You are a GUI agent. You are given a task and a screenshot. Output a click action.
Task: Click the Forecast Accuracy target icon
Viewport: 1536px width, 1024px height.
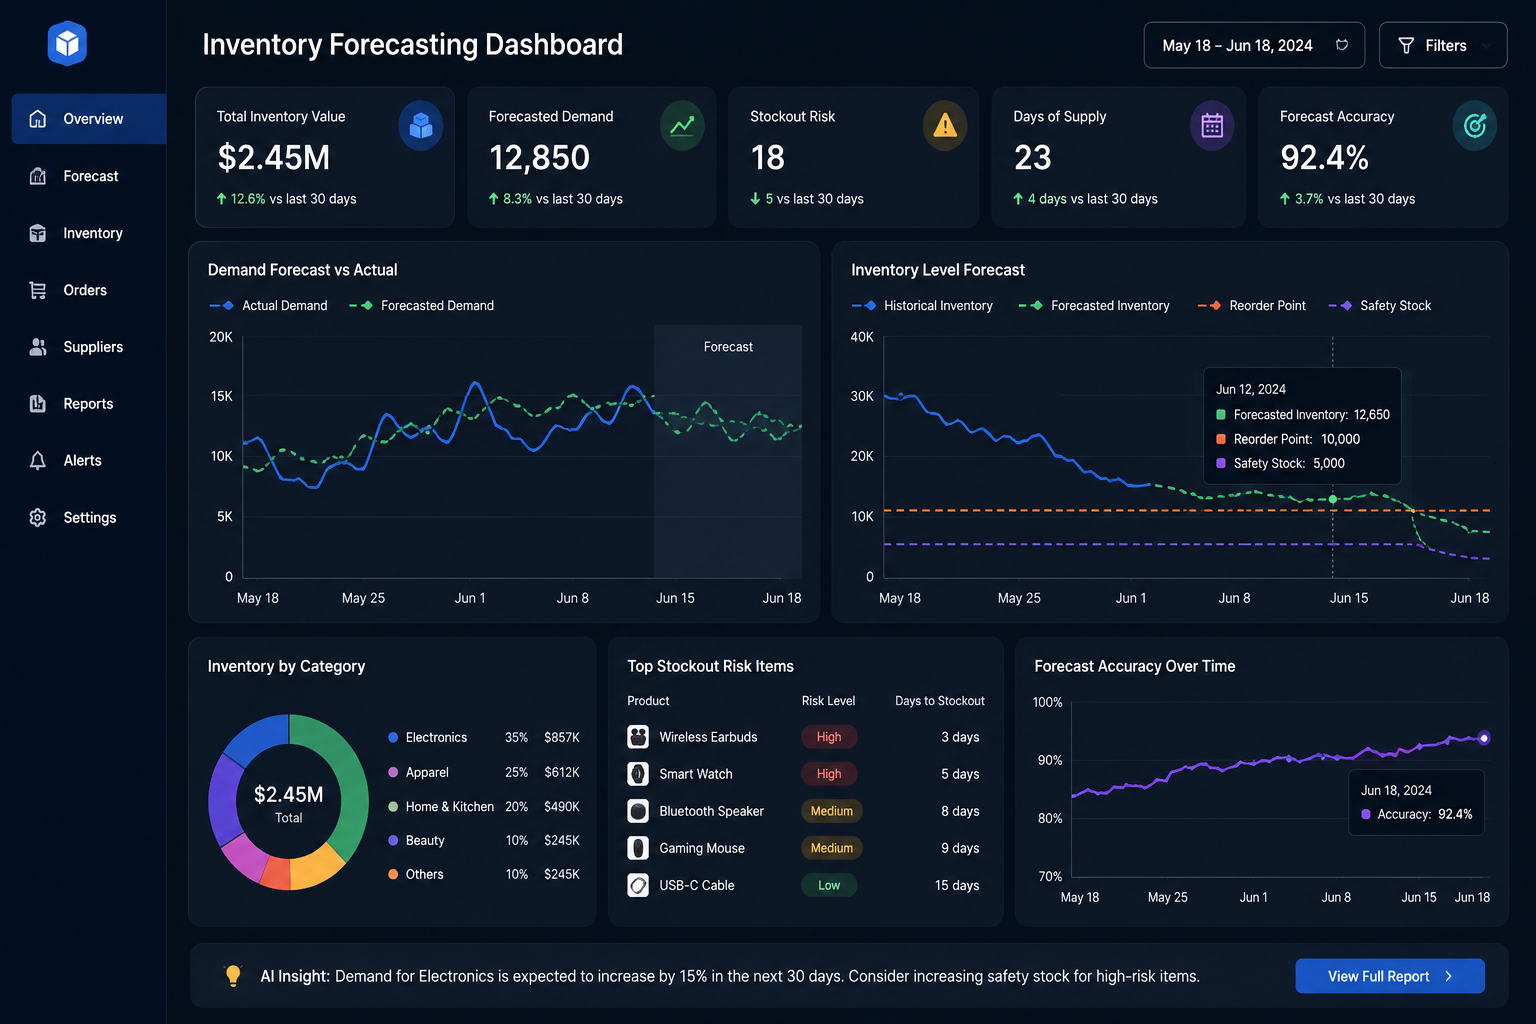[1474, 126]
